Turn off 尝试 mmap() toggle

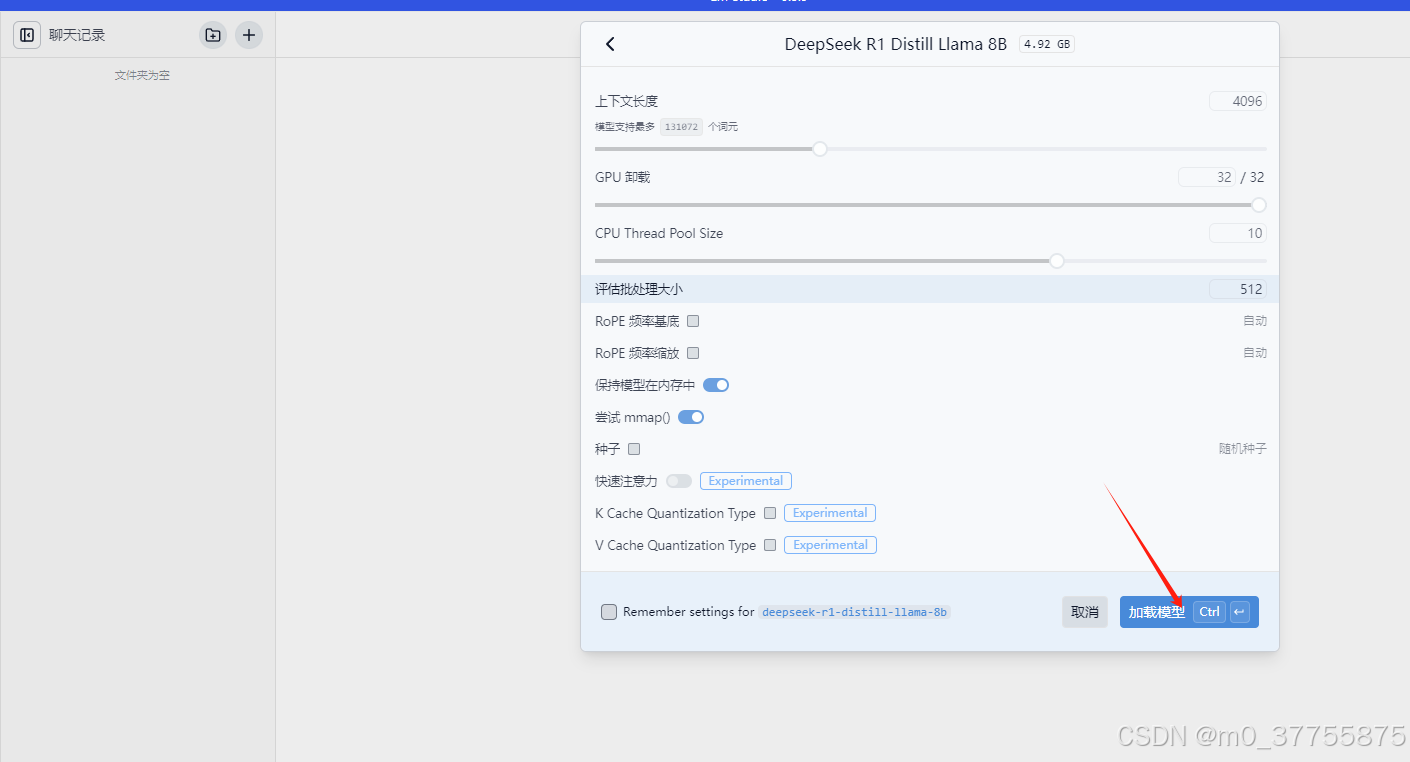click(691, 417)
